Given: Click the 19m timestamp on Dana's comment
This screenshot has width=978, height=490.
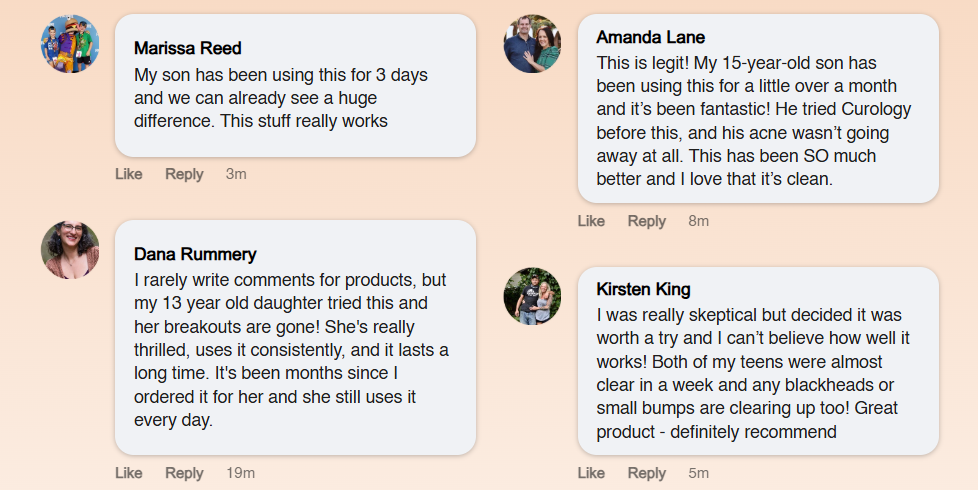Looking at the screenshot, I should click(240, 473).
